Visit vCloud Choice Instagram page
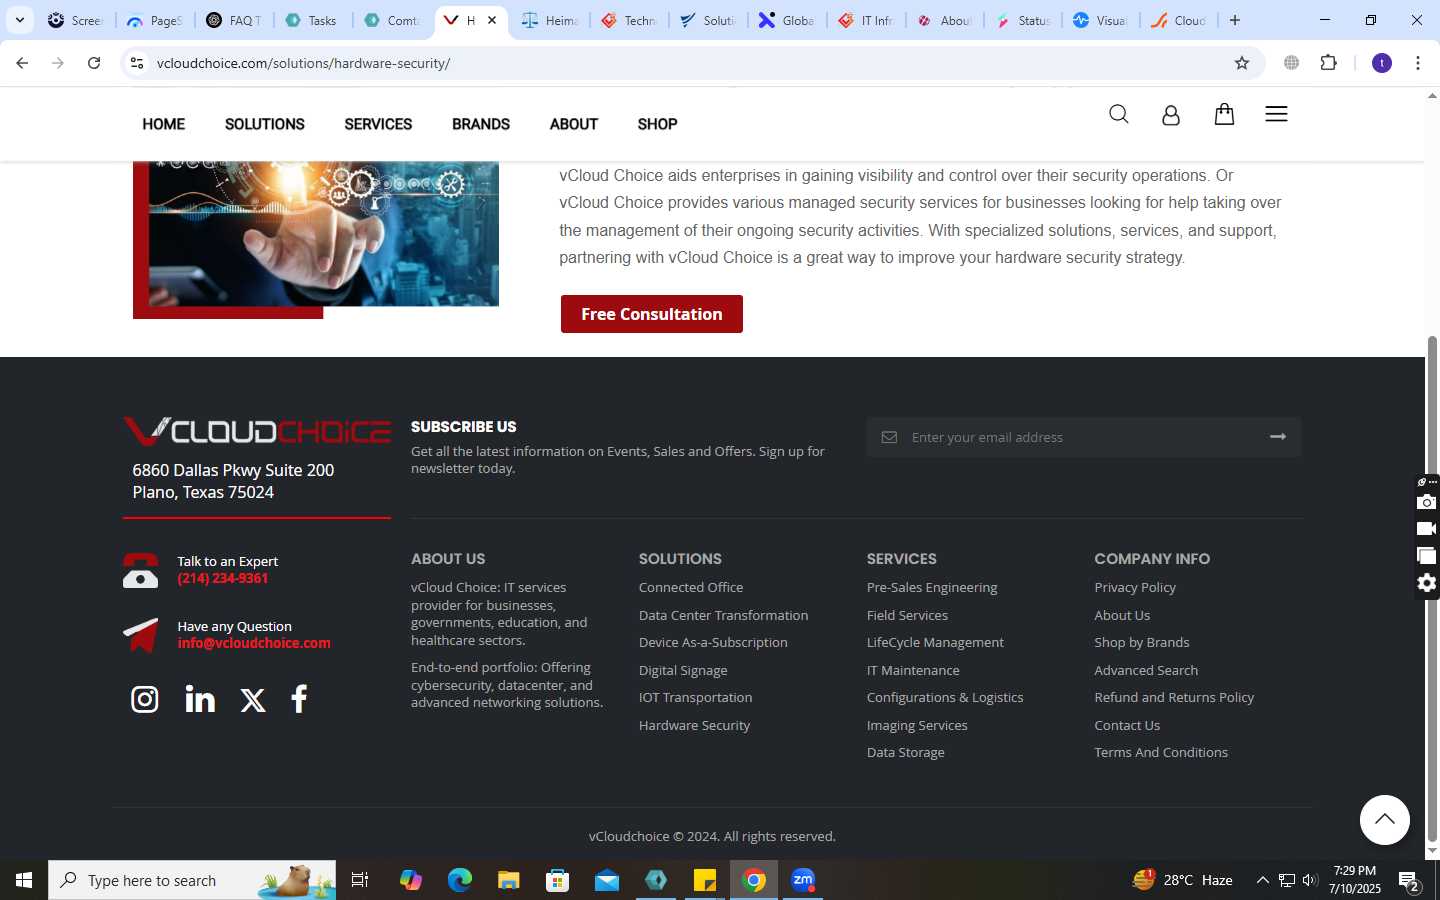 [145, 699]
